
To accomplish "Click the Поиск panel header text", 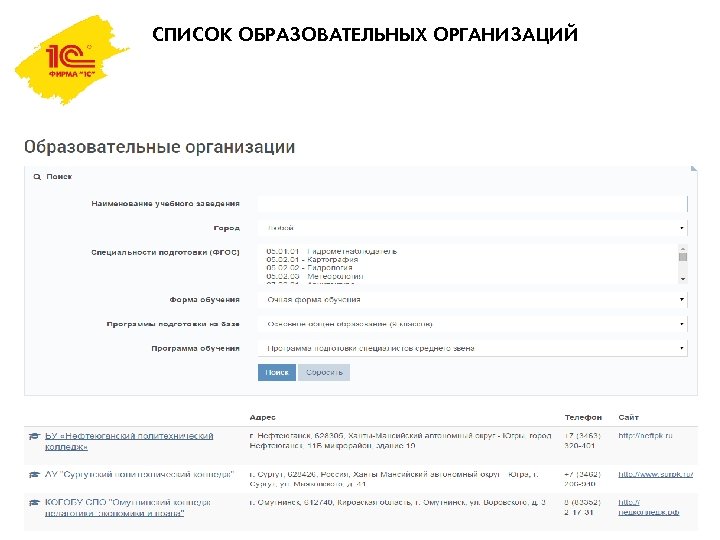I will tap(59, 177).
